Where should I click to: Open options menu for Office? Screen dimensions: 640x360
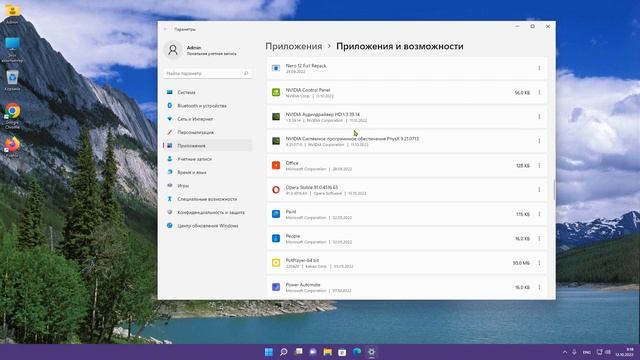click(539, 165)
